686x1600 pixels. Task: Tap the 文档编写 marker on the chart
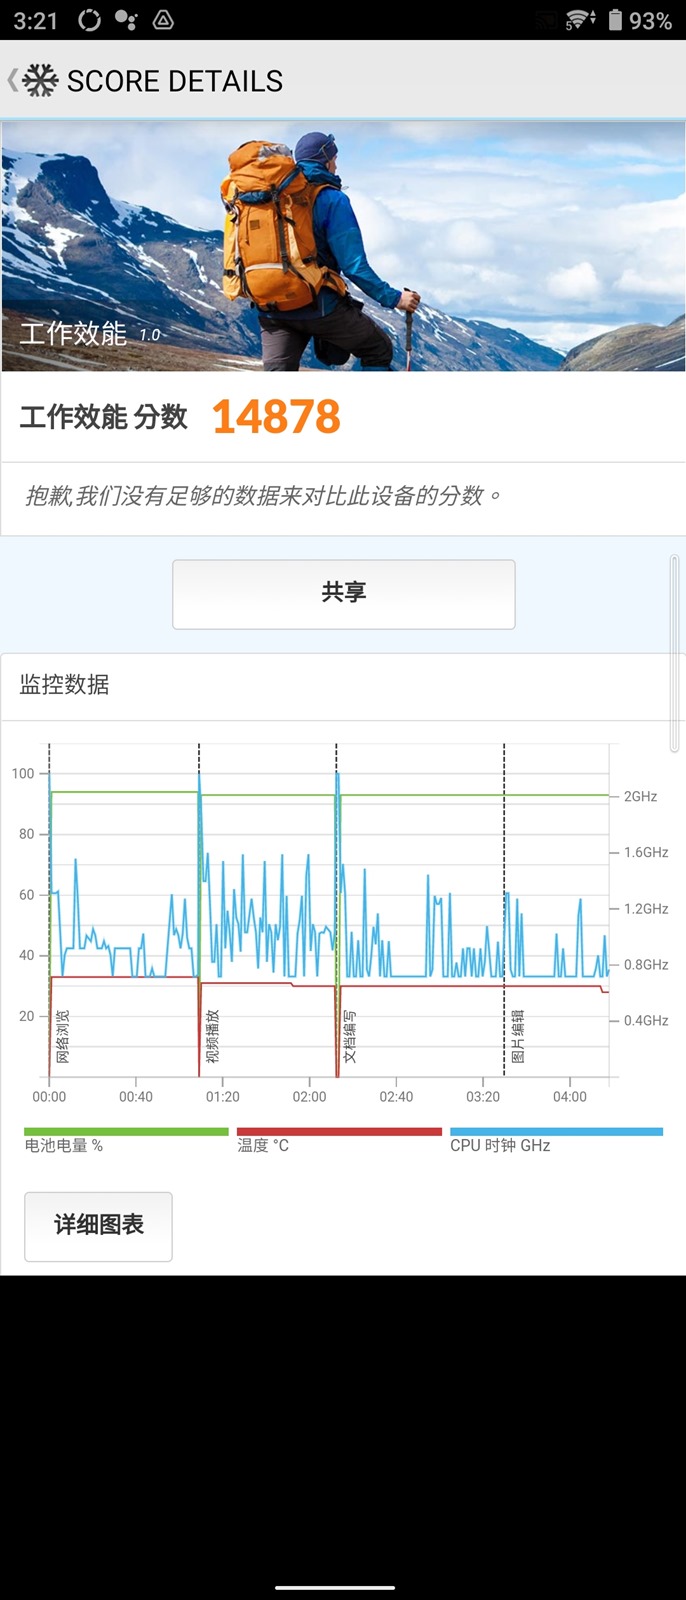tap(349, 1037)
